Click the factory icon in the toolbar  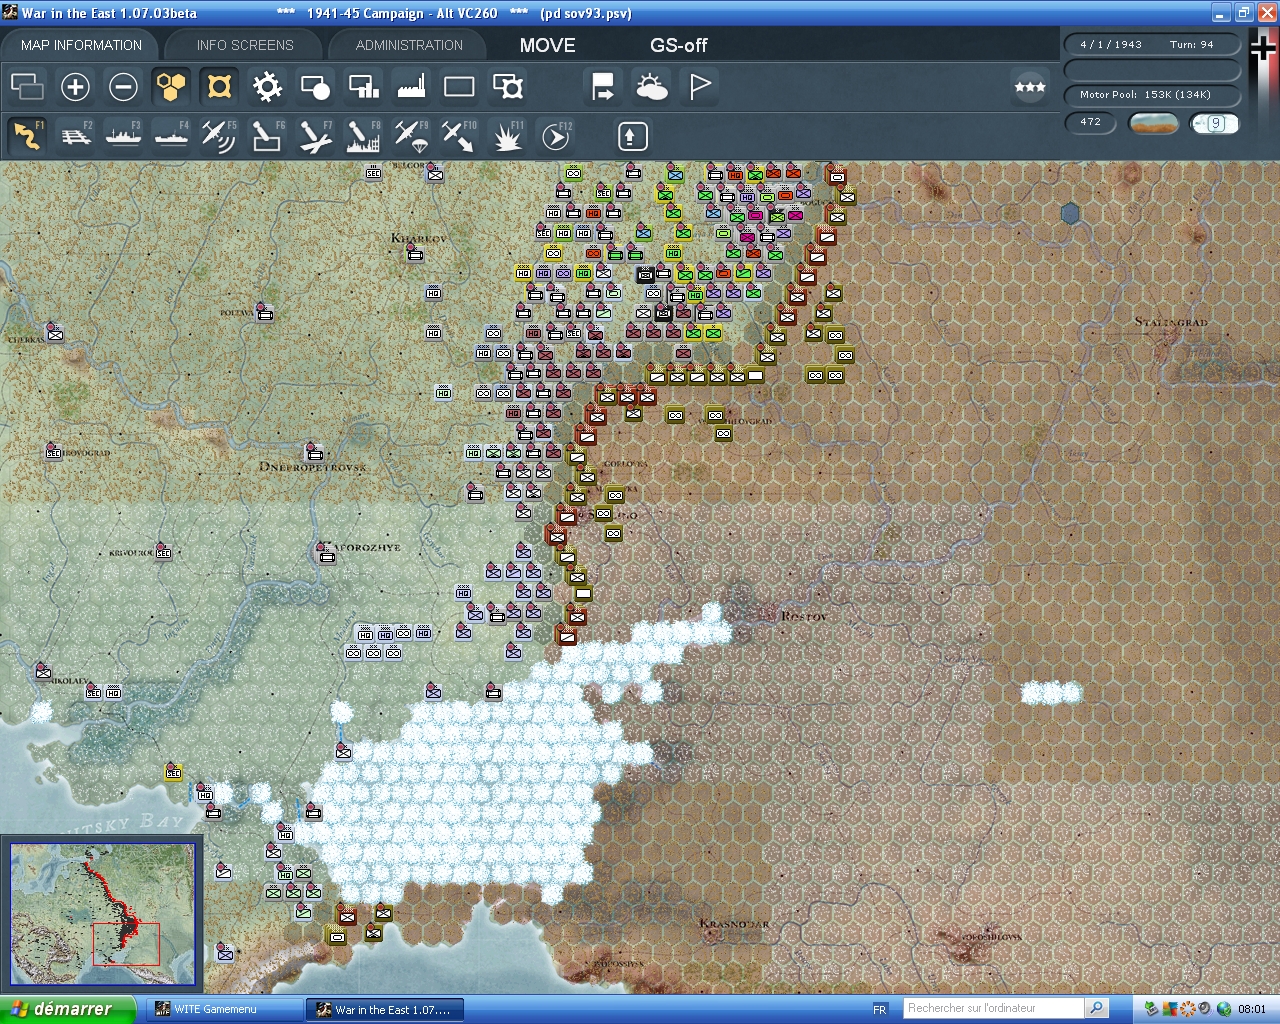click(x=411, y=87)
